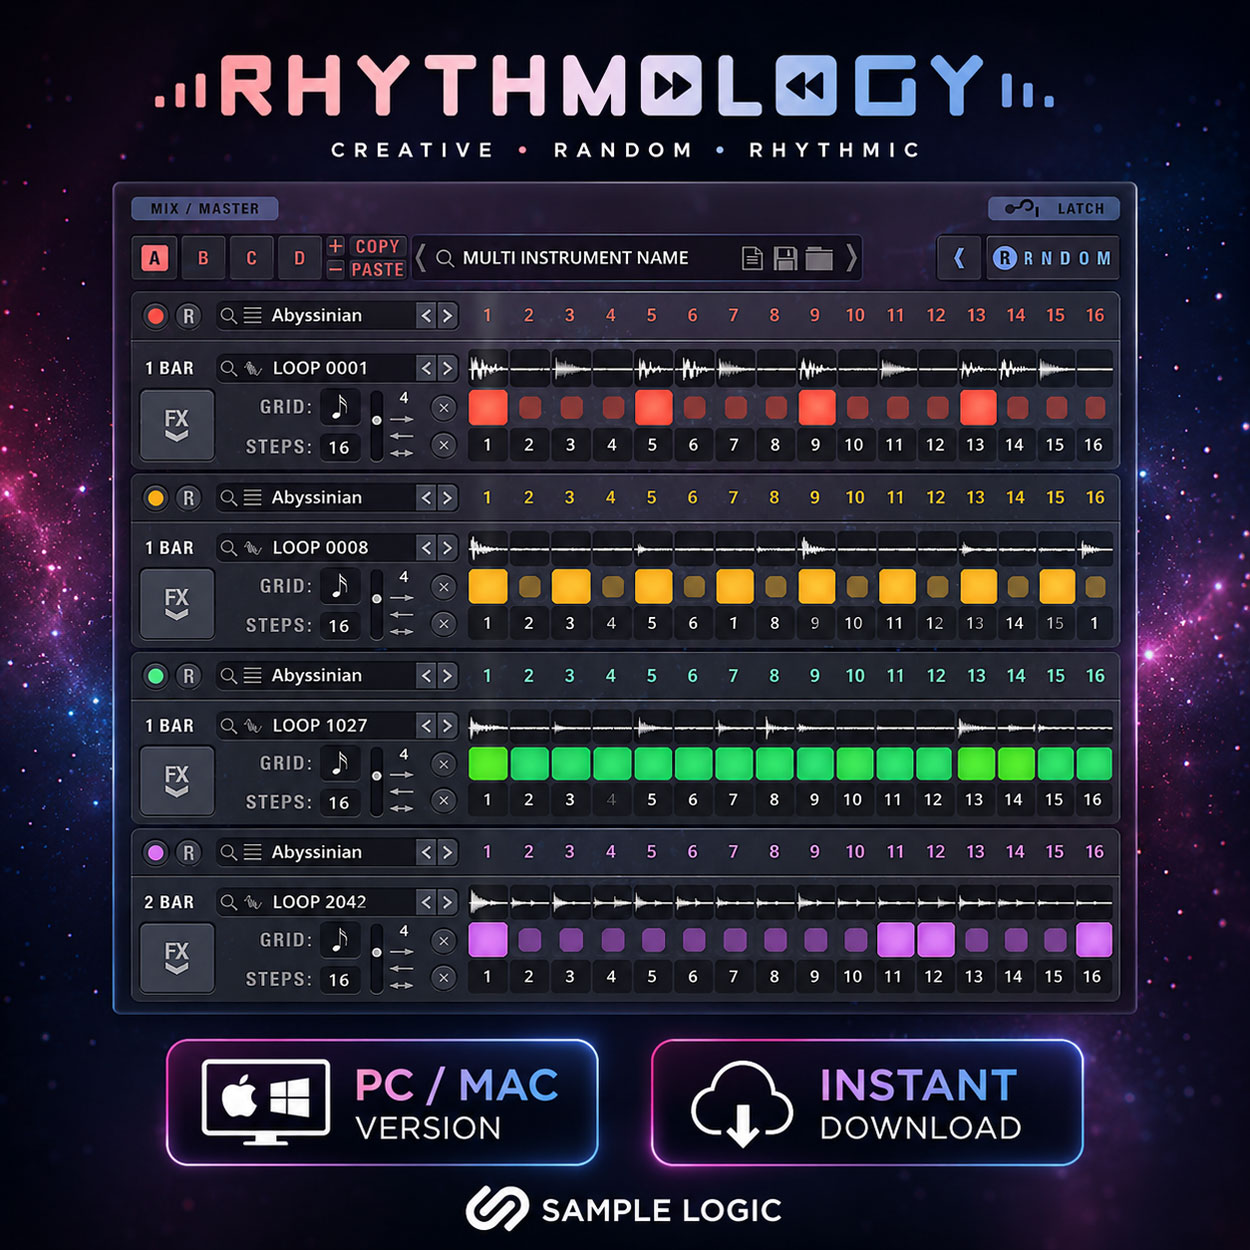Adjust the vertical slider in LOOP 0008 row

click(x=377, y=604)
